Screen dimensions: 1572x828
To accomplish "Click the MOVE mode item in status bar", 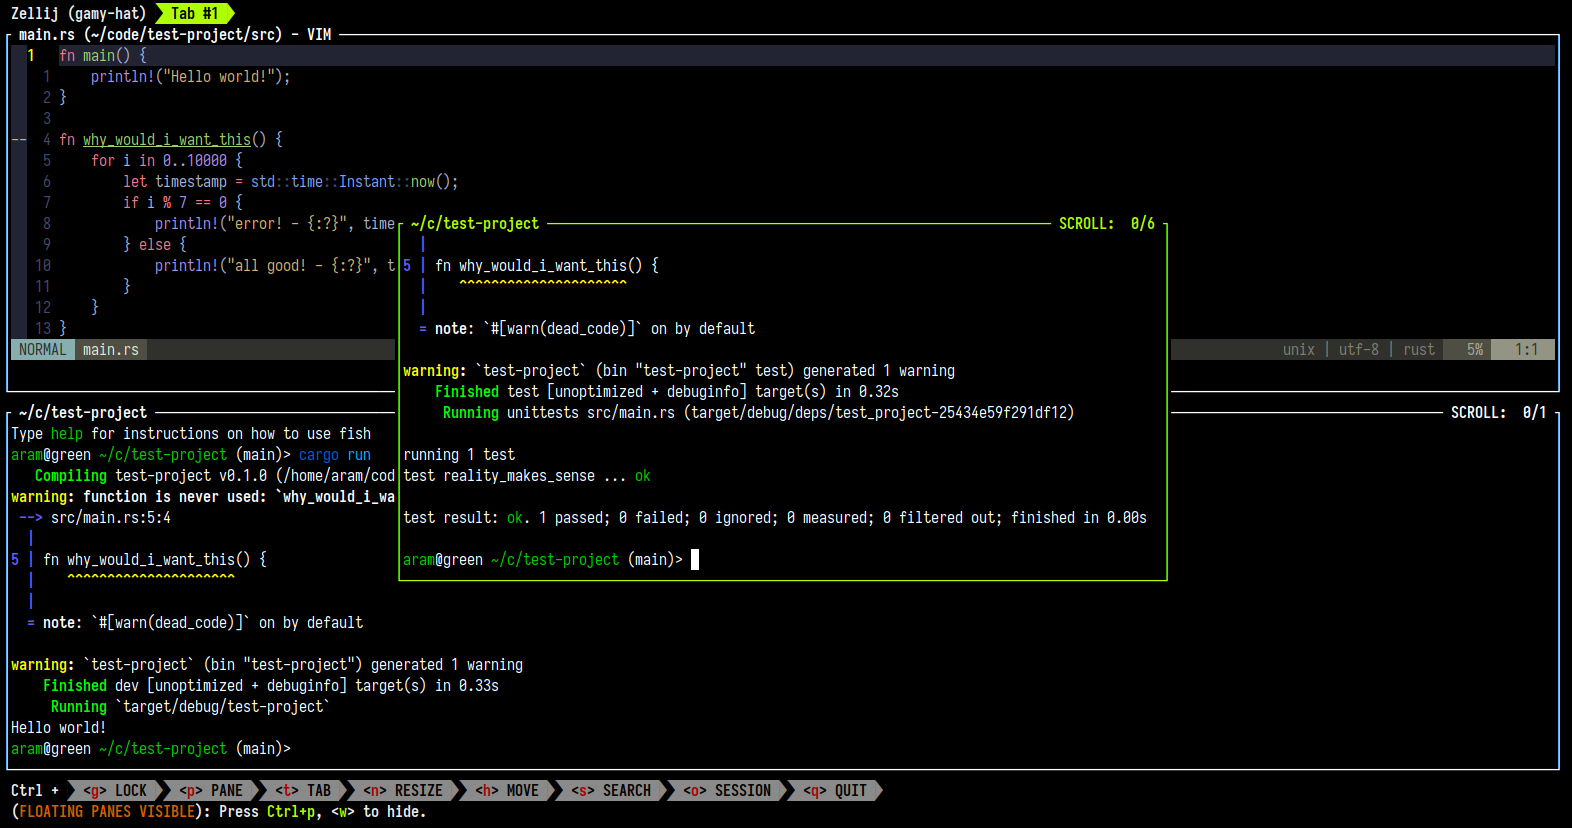I will tap(507, 790).
